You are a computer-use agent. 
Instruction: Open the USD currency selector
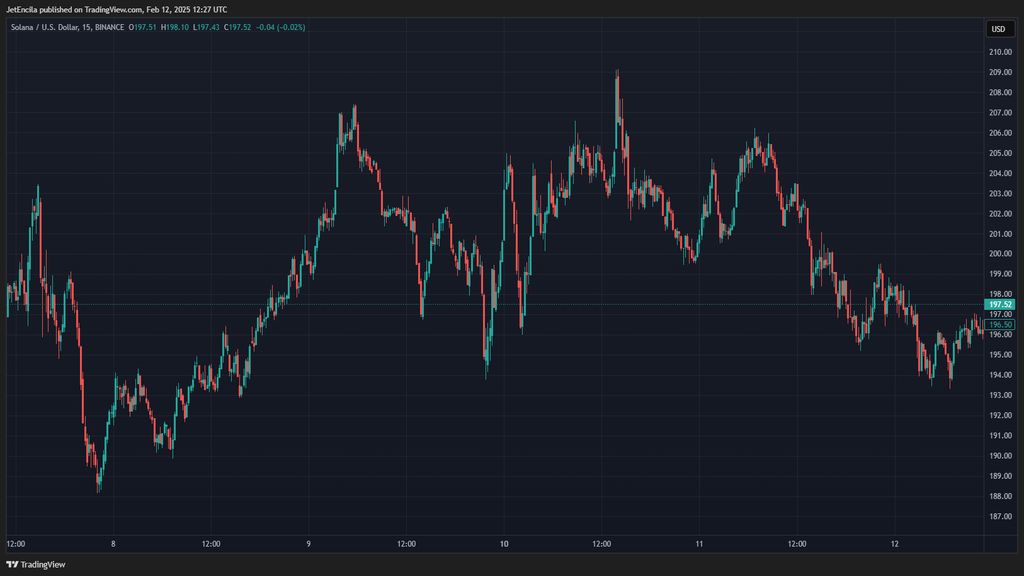[x=999, y=29]
